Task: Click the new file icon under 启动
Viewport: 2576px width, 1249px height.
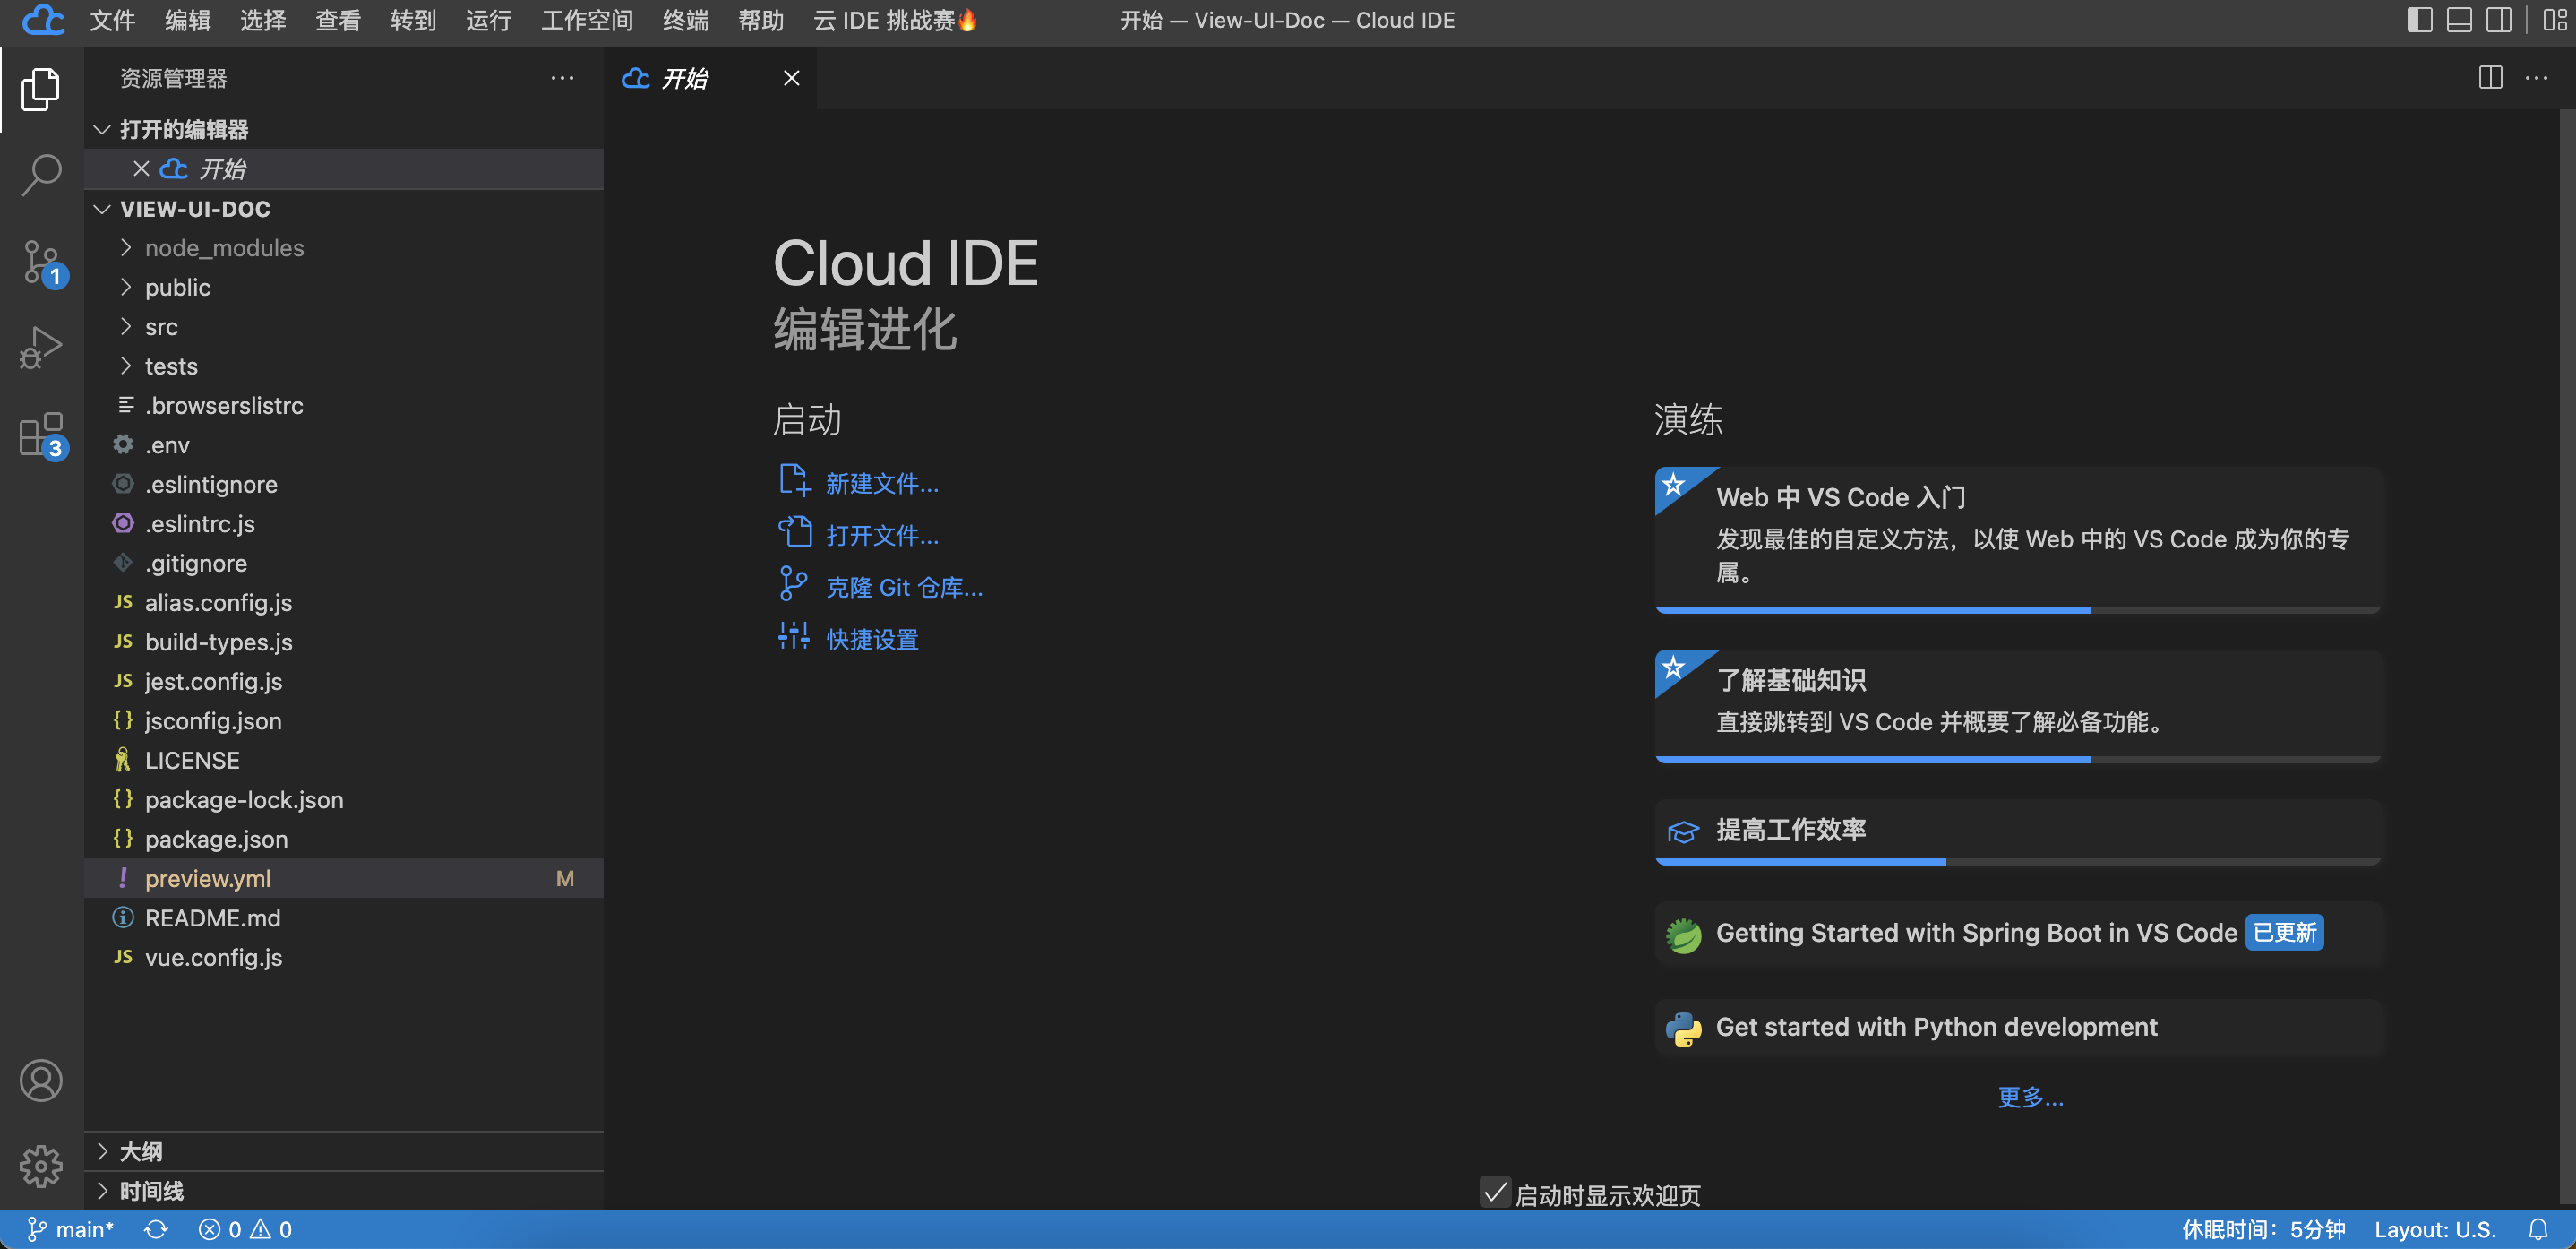Action: coord(794,481)
